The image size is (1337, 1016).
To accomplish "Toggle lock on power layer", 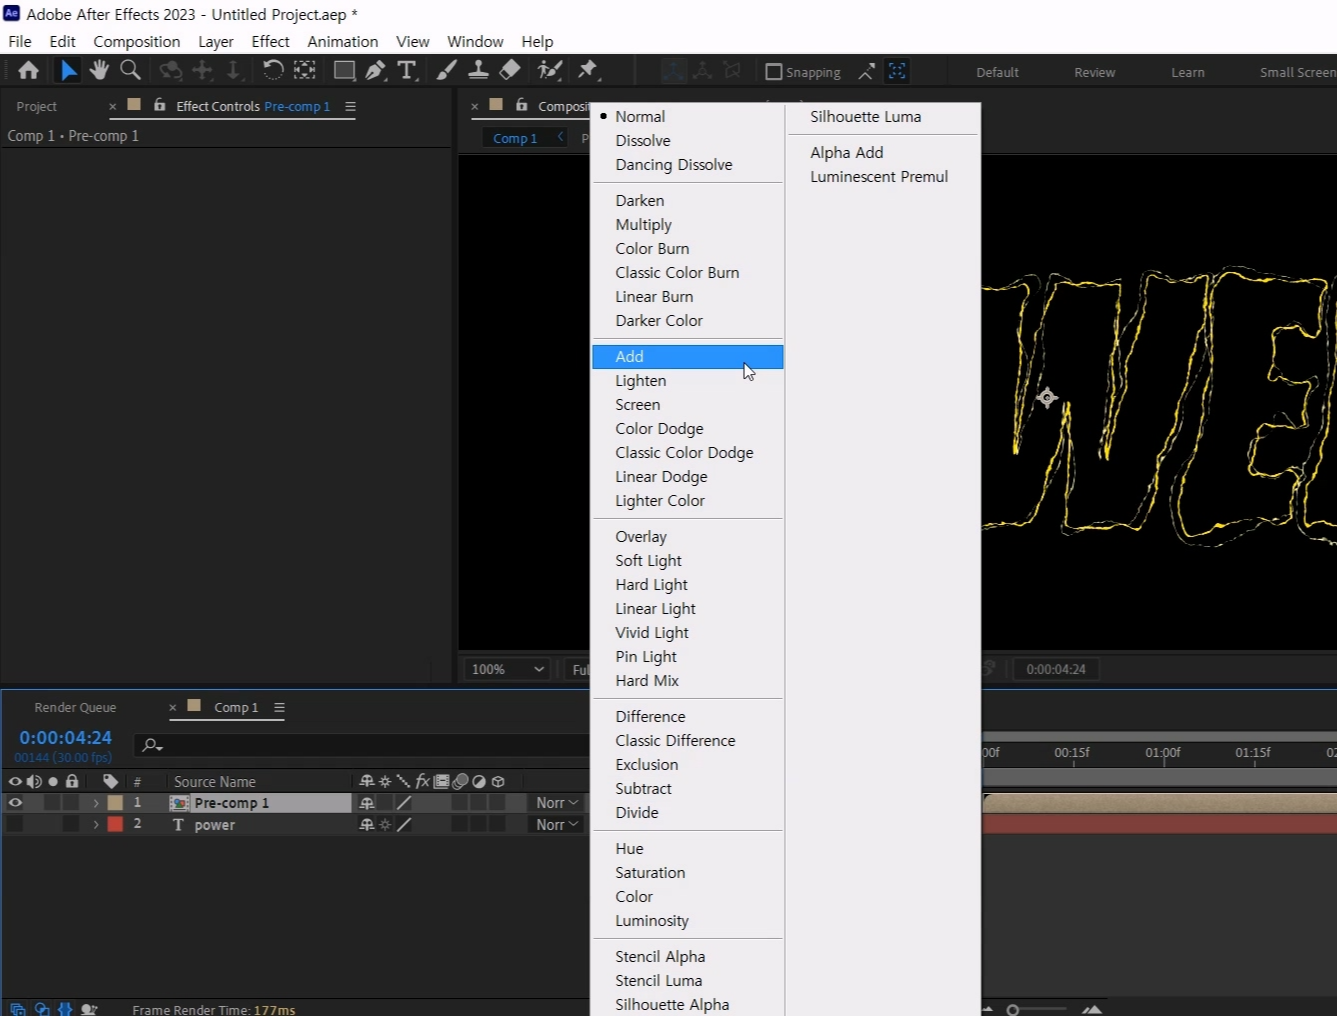I will coord(71,824).
